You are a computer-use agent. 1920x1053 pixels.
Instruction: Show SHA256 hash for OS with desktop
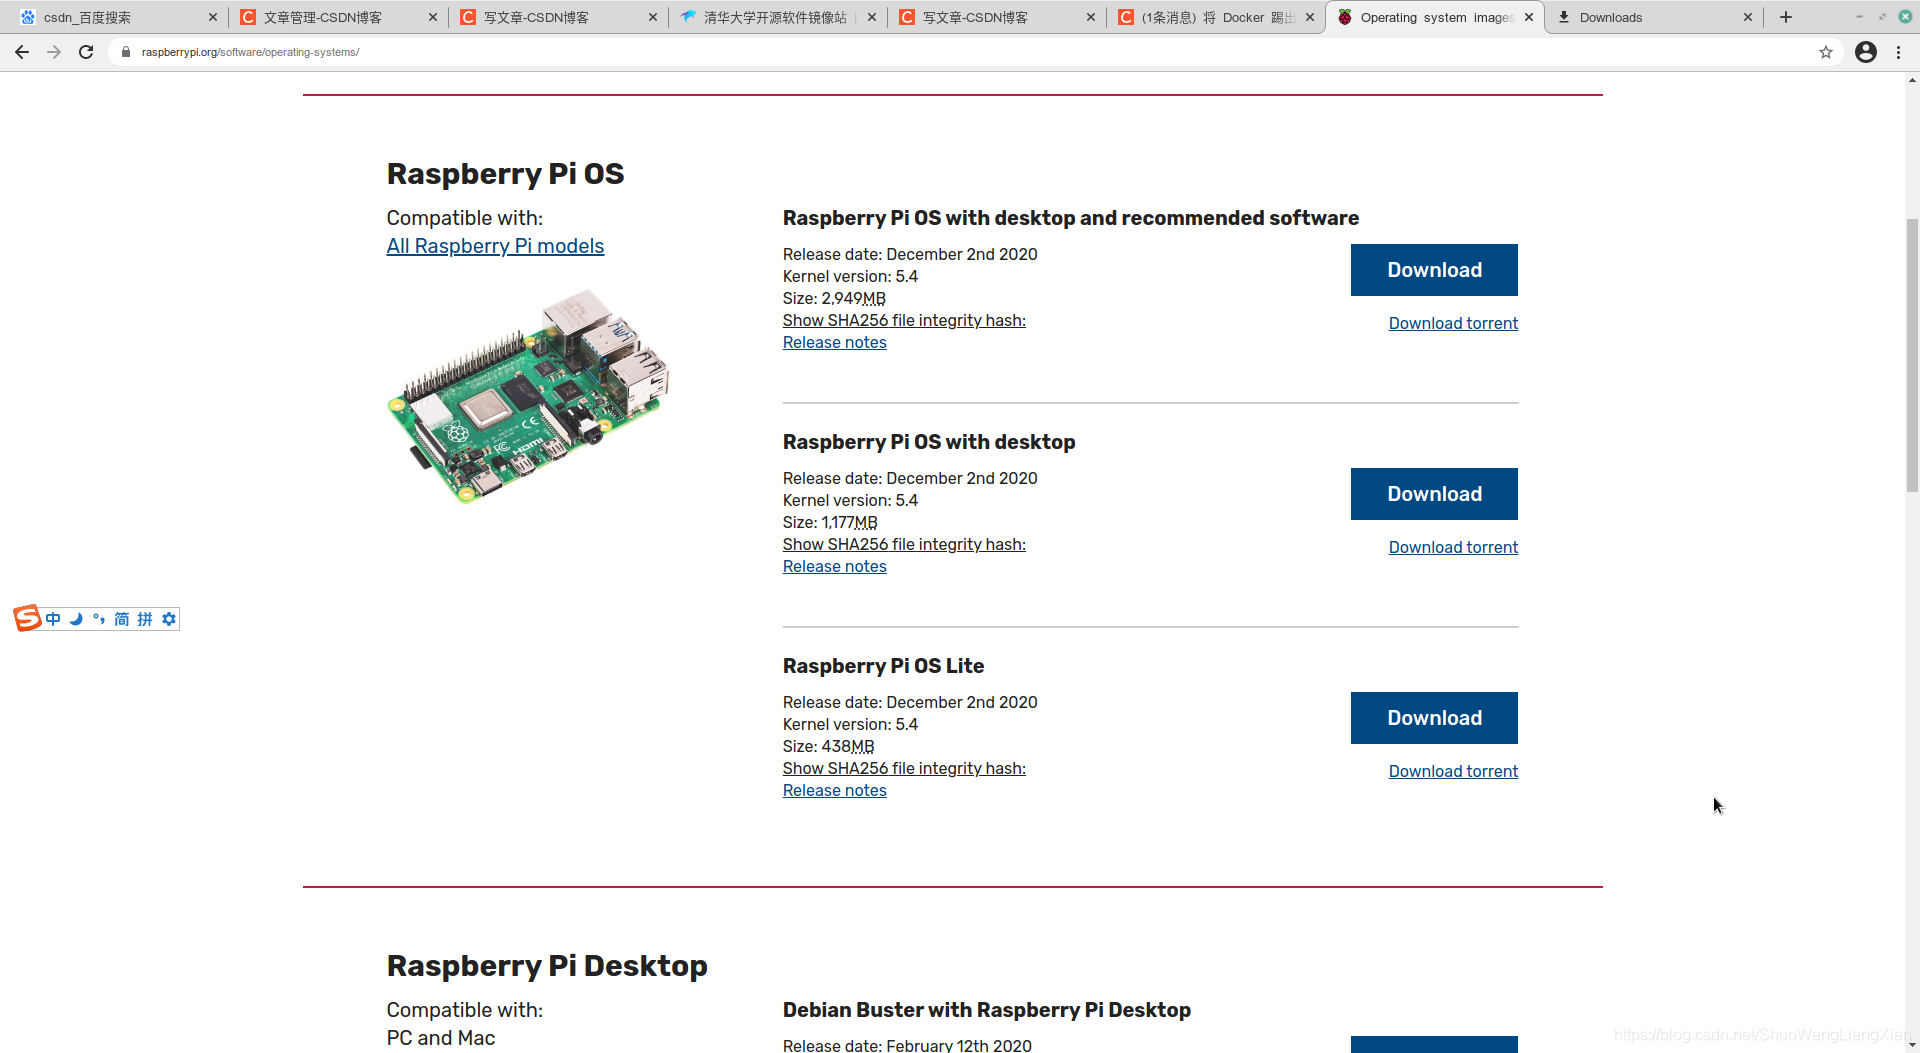(904, 544)
